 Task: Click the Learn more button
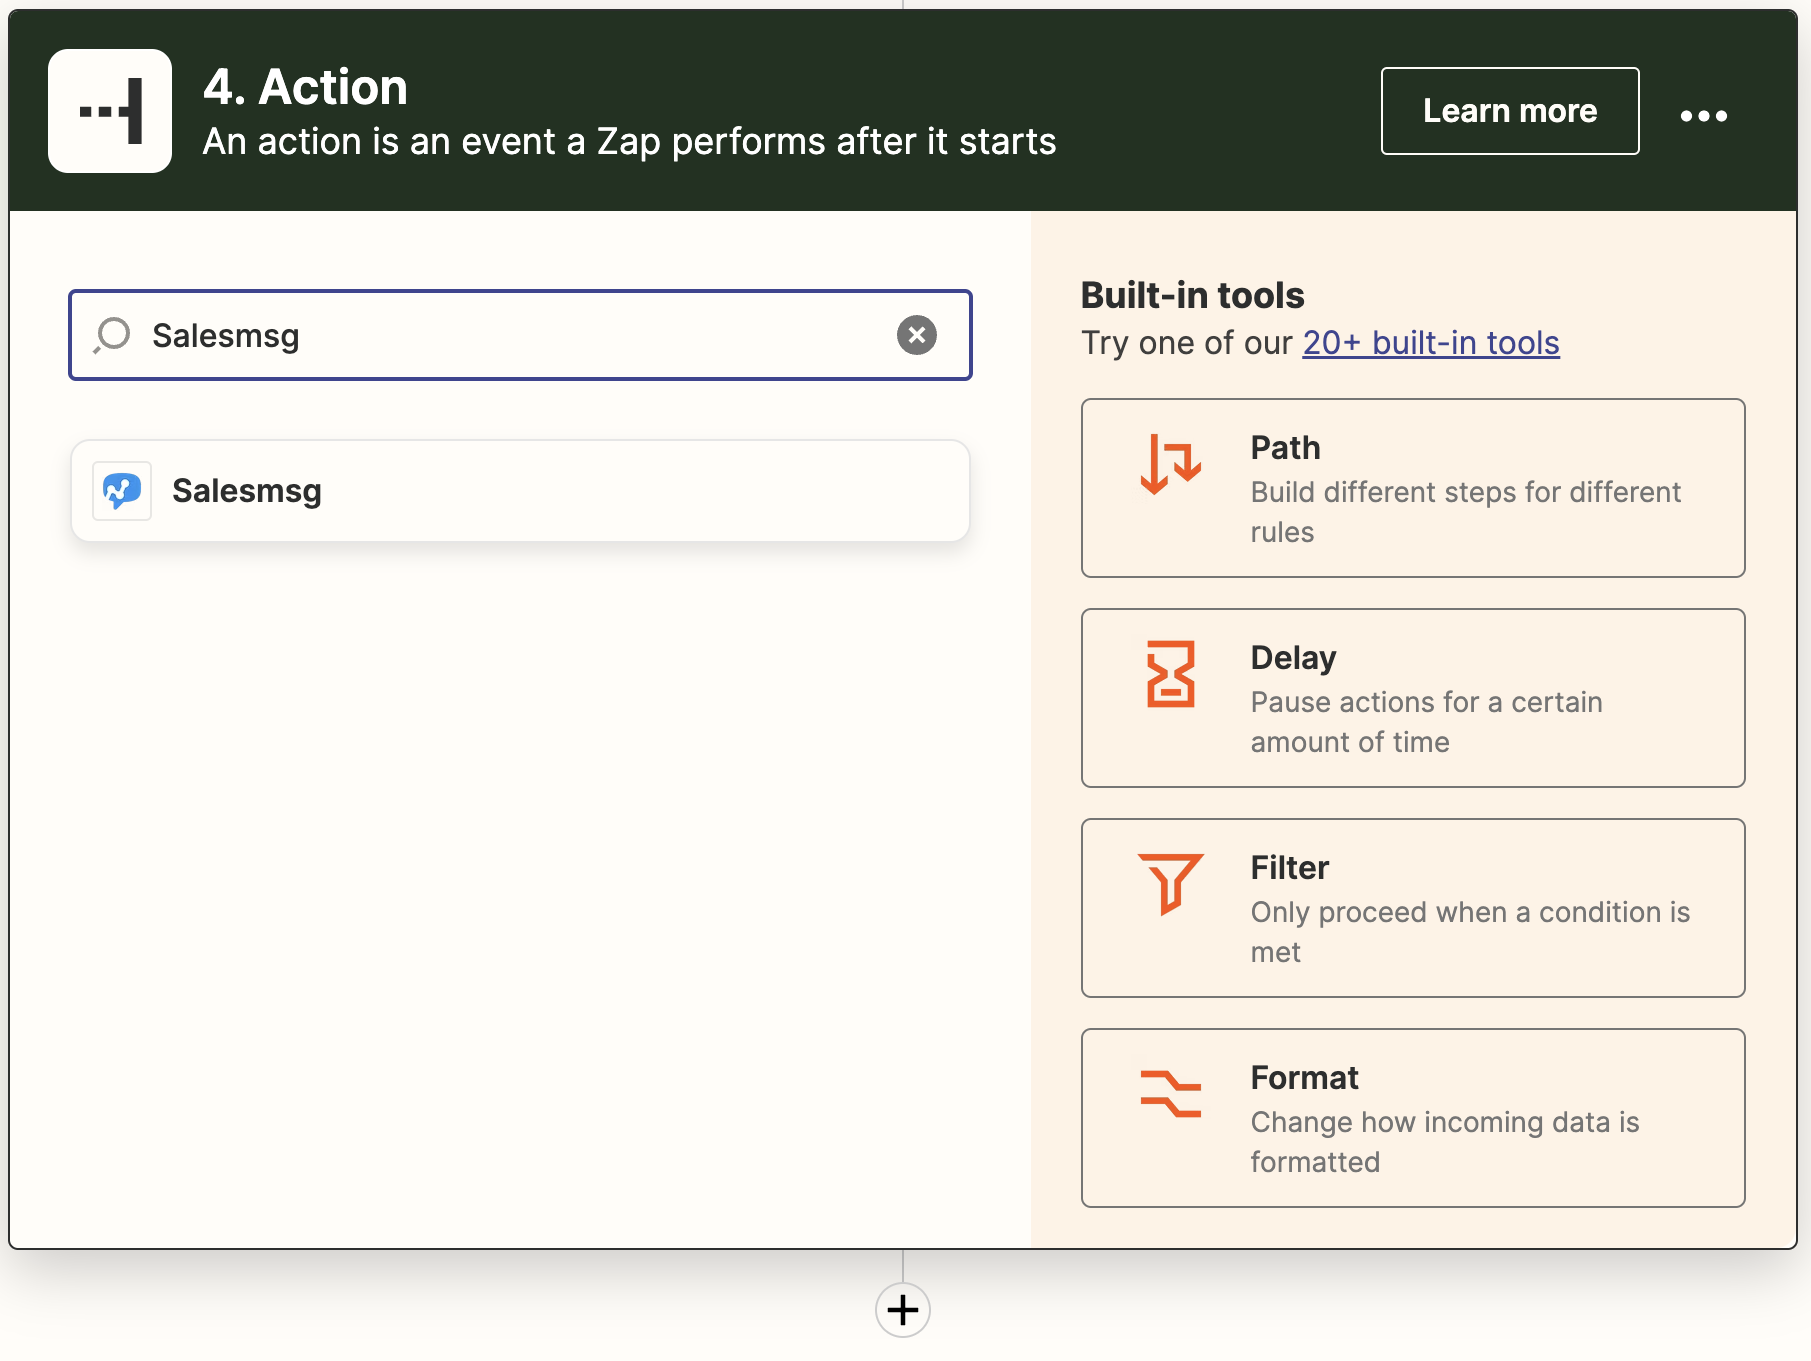(x=1510, y=111)
